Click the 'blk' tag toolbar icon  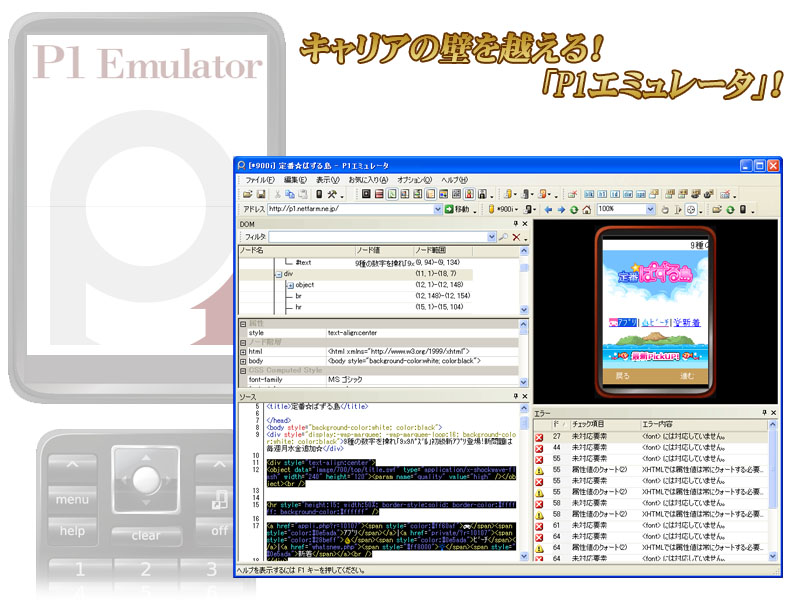click(x=589, y=194)
